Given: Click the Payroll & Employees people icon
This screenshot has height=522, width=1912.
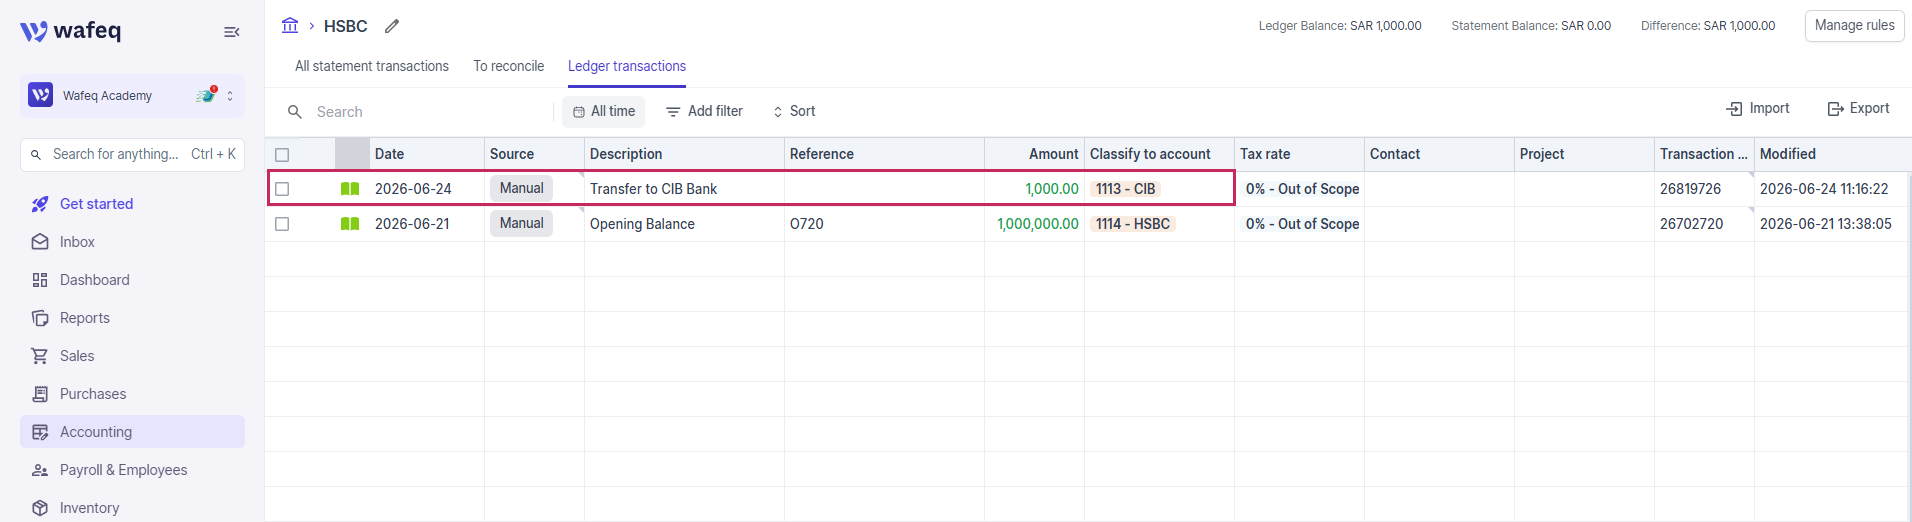Looking at the screenshot, I should [40, 470].
